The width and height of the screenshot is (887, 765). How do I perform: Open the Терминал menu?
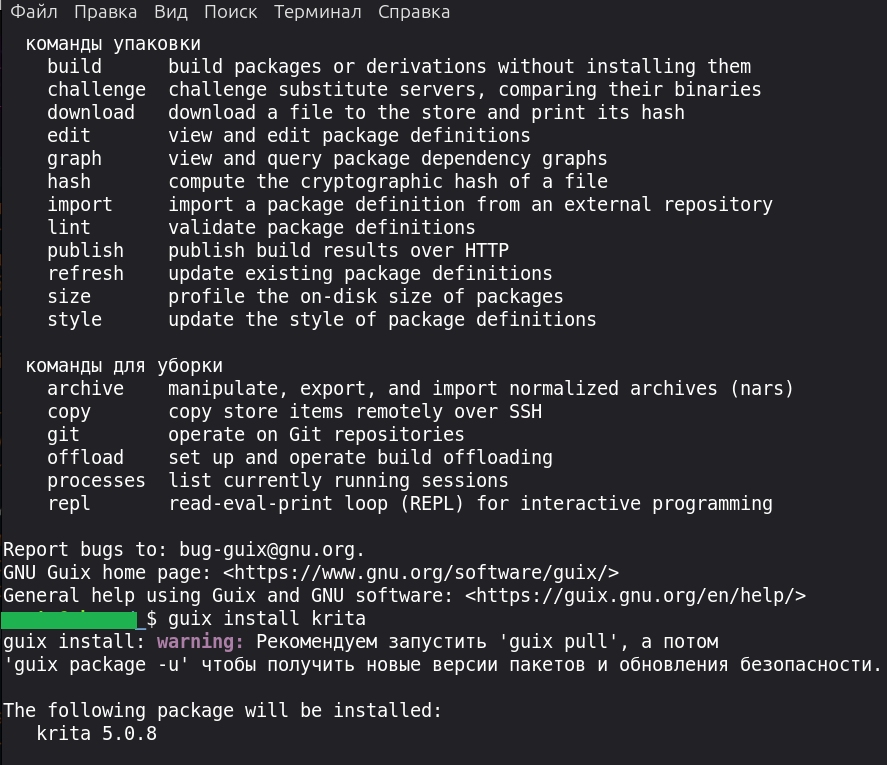(x=317, y=12)
